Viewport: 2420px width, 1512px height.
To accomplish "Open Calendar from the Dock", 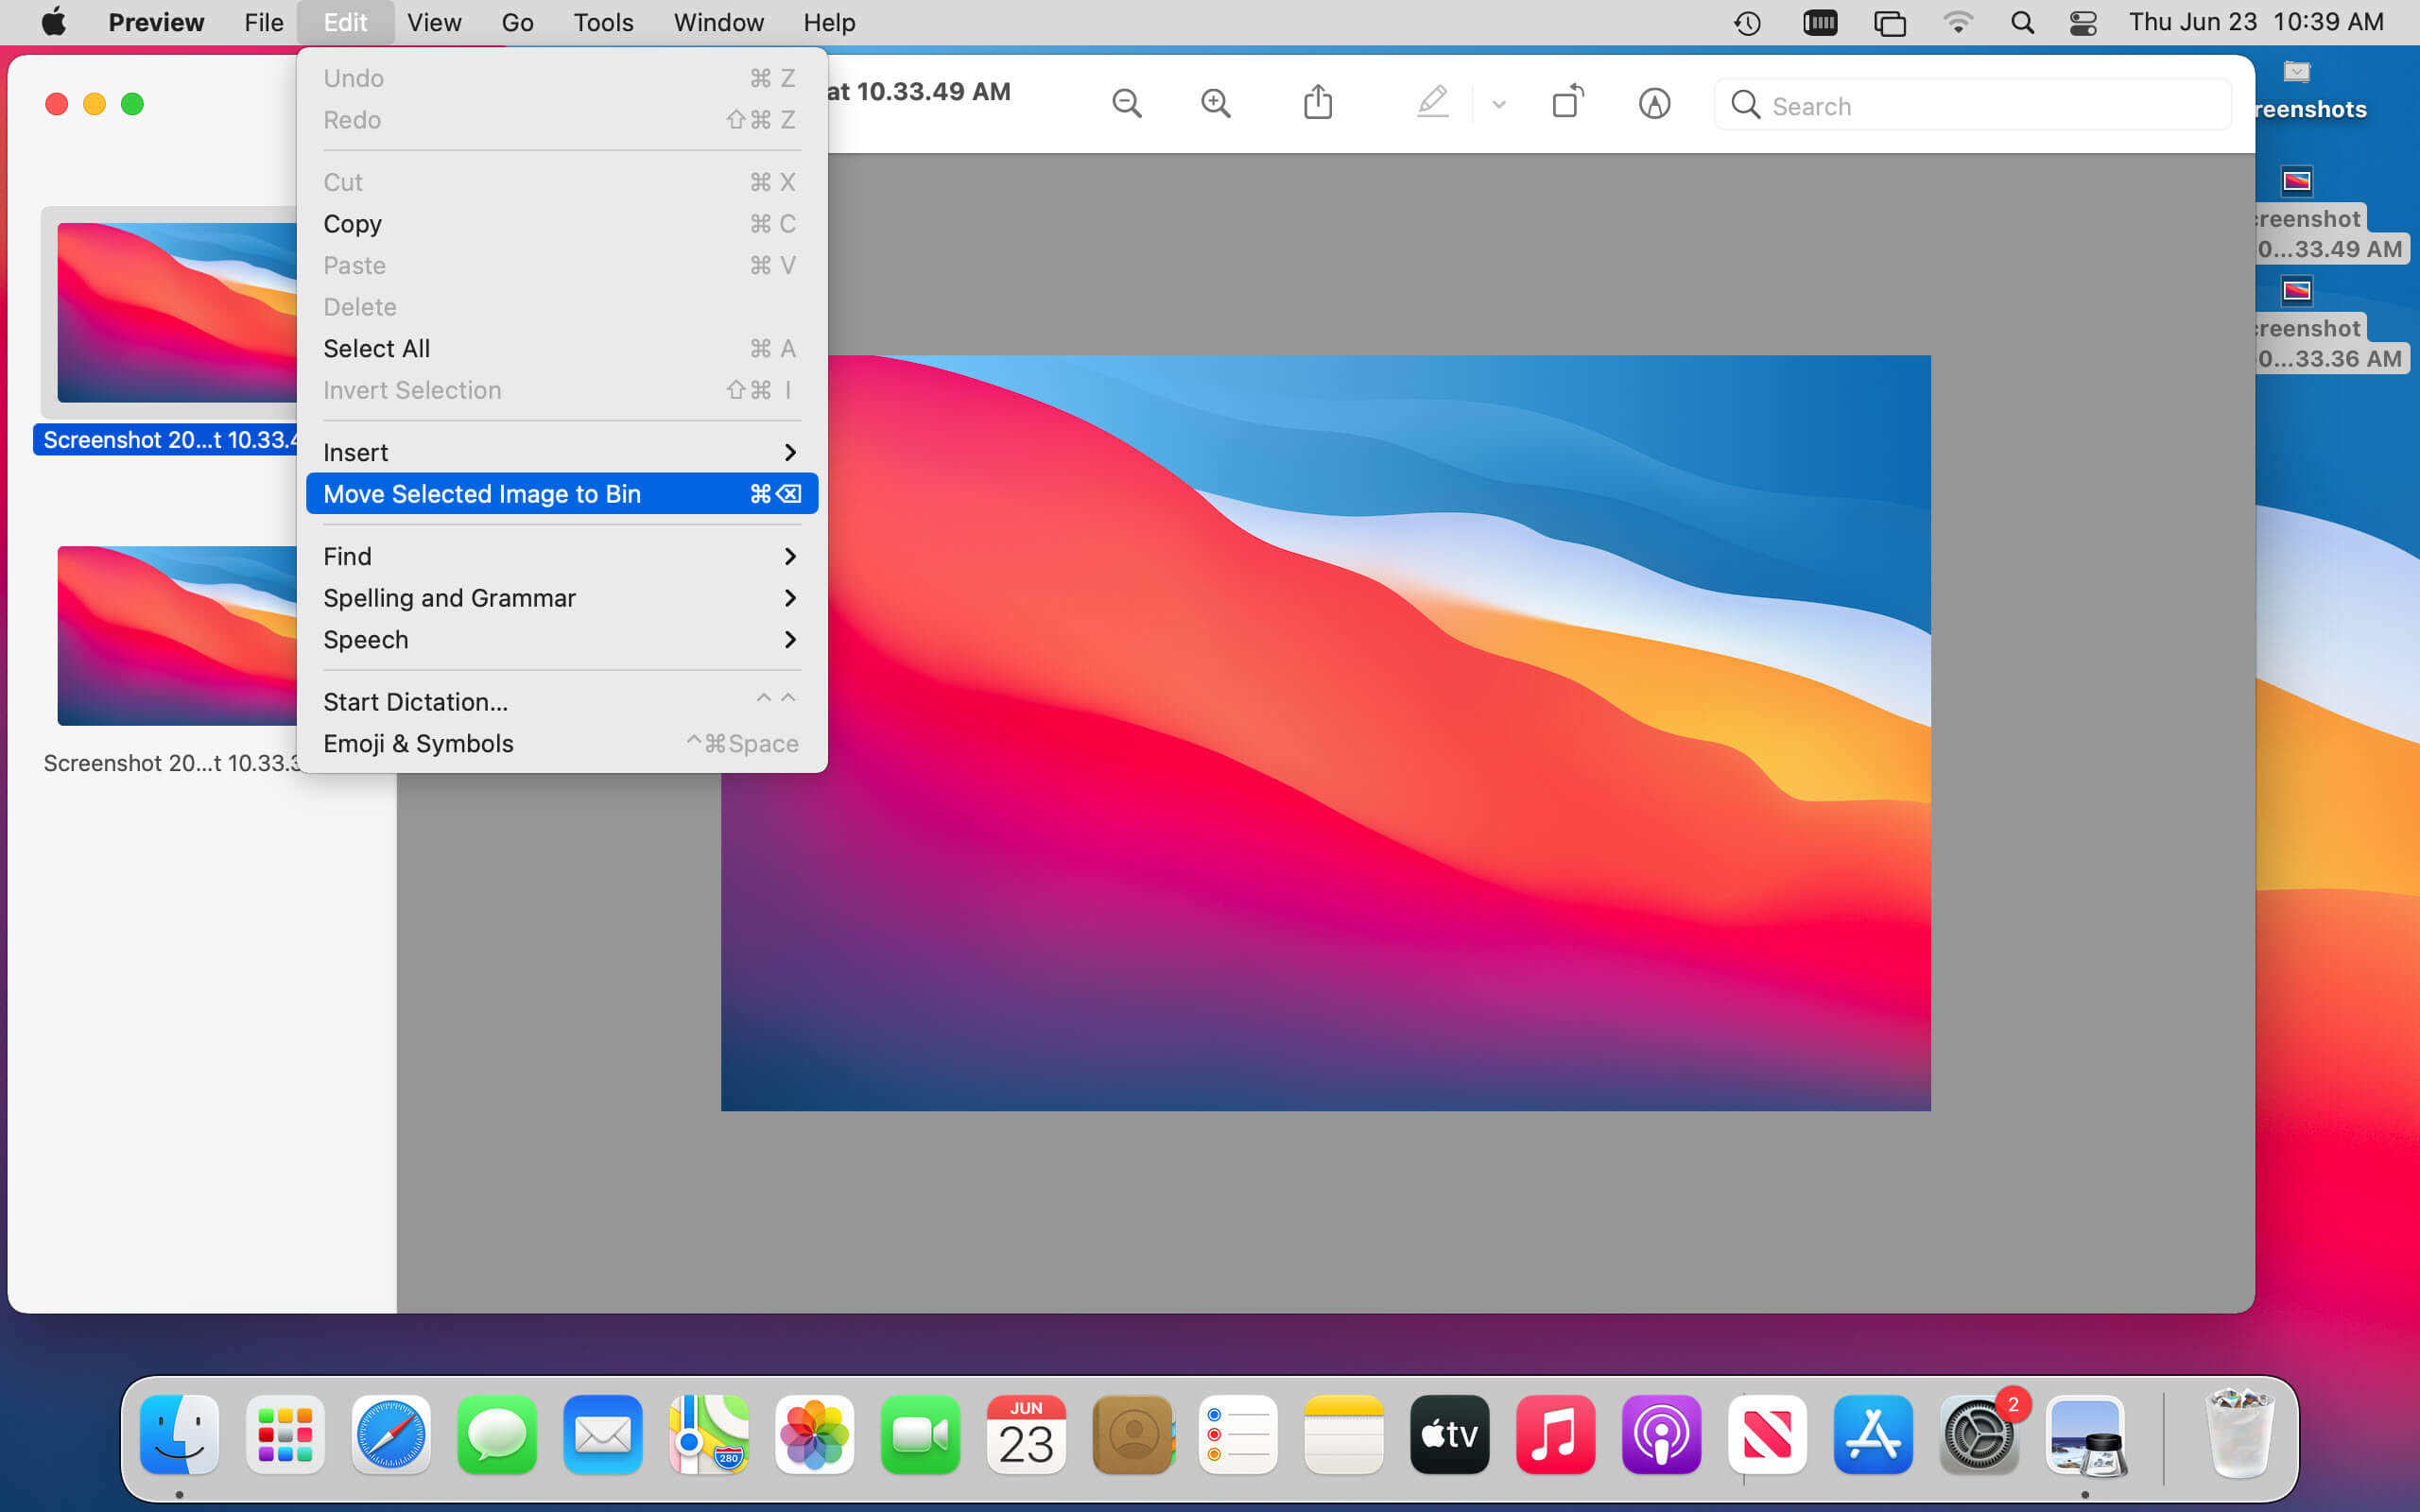I will [1027, 1435].
